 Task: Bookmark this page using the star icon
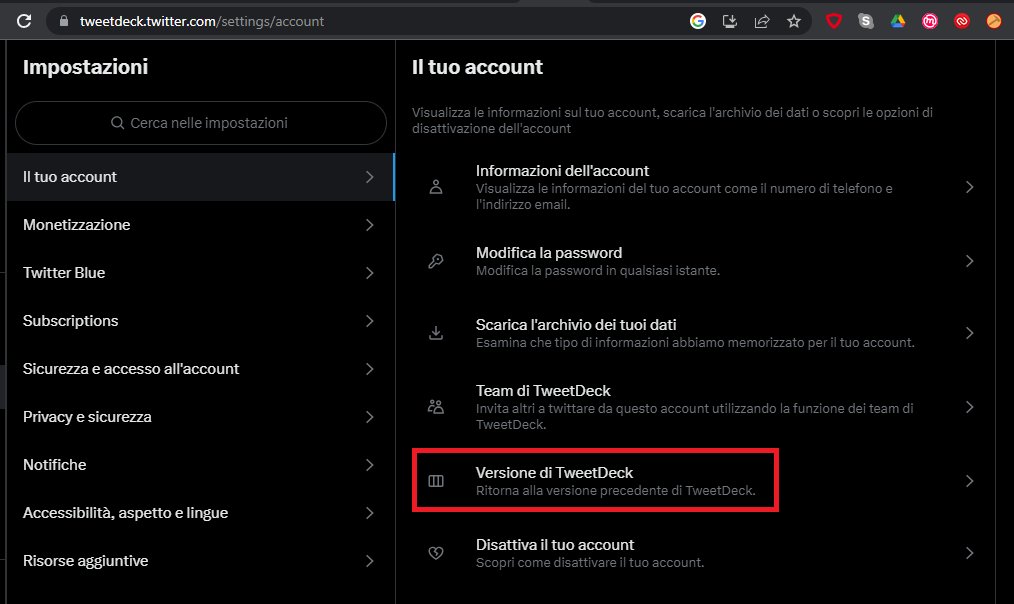[793, 20]
